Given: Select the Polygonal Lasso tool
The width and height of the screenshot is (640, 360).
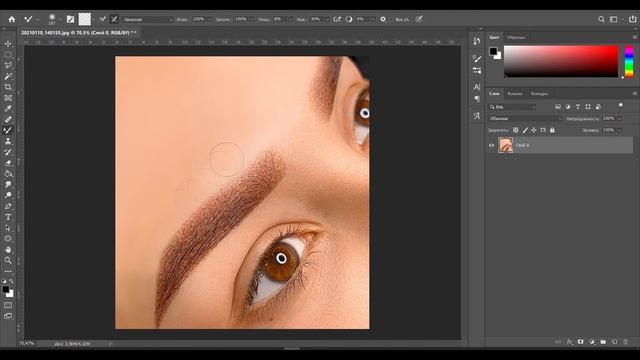Looking at the screenshot, I should point(8,65).
